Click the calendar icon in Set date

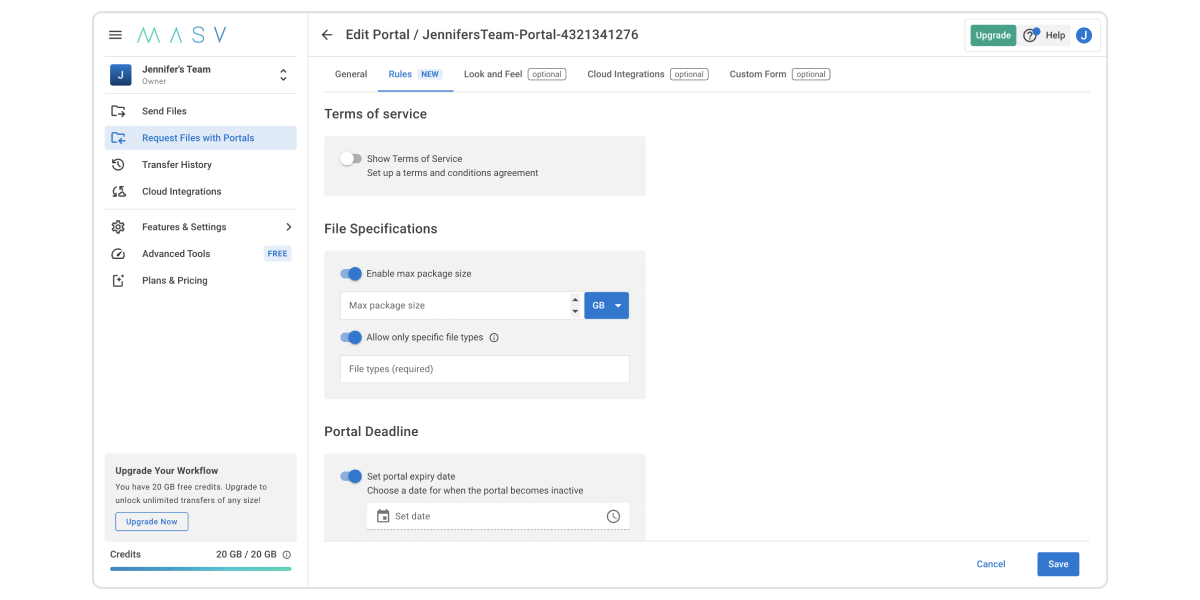(x=382, y=516)
